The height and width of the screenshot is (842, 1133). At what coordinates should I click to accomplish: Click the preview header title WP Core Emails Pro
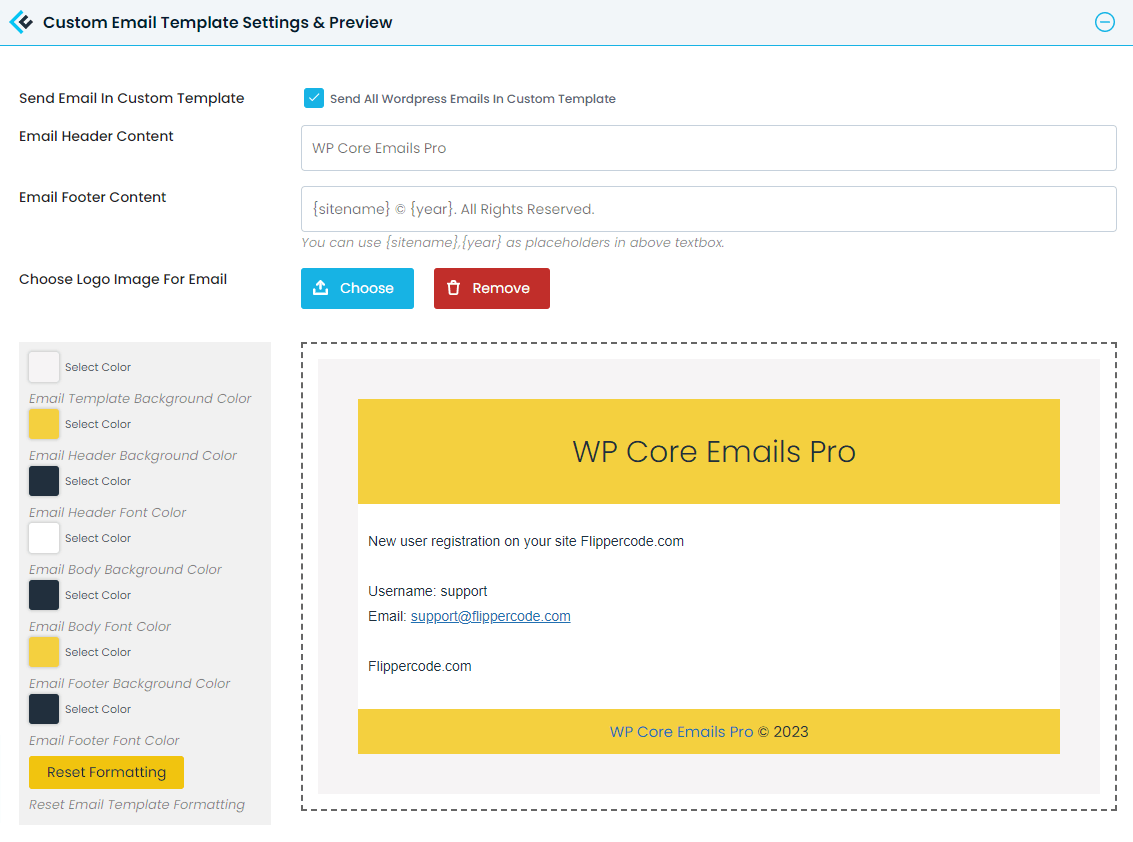[x=714, y=452]
